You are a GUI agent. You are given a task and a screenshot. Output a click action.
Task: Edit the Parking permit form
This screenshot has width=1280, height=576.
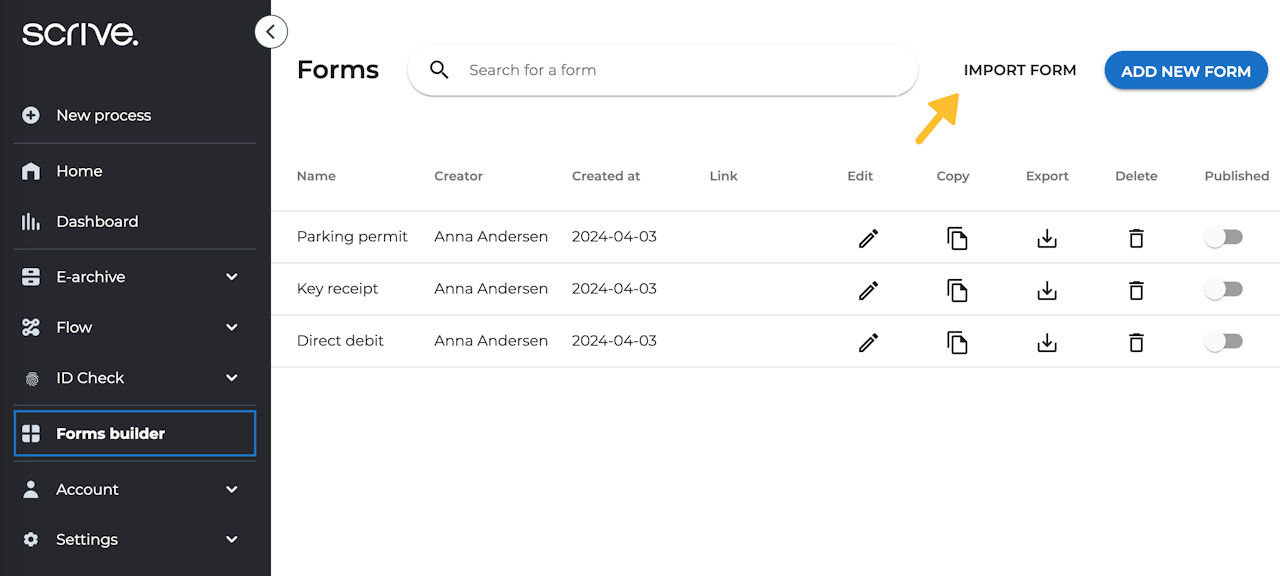pyautogui.click(x=868, y=238)
